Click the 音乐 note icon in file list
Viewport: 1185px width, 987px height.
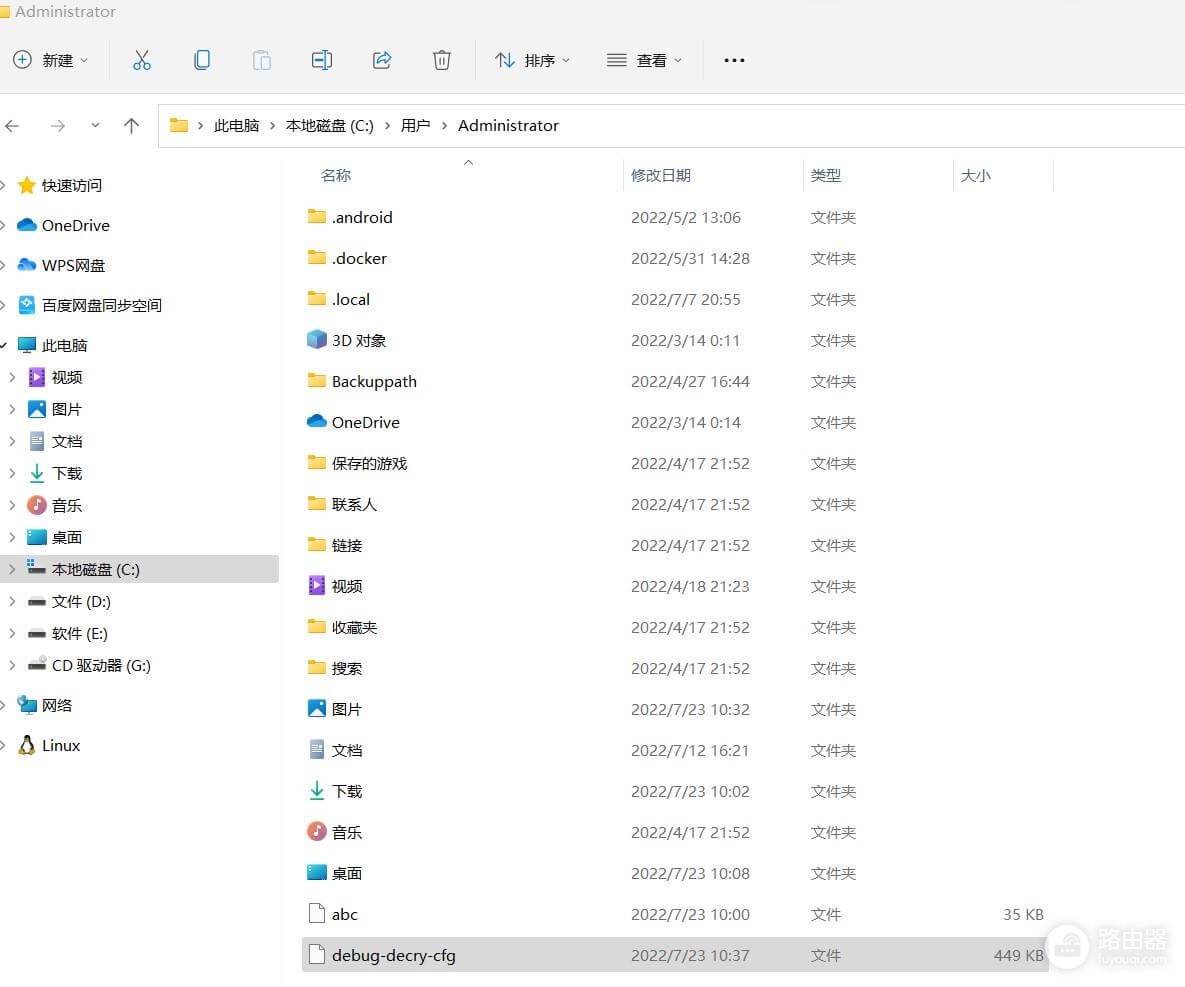317,832
